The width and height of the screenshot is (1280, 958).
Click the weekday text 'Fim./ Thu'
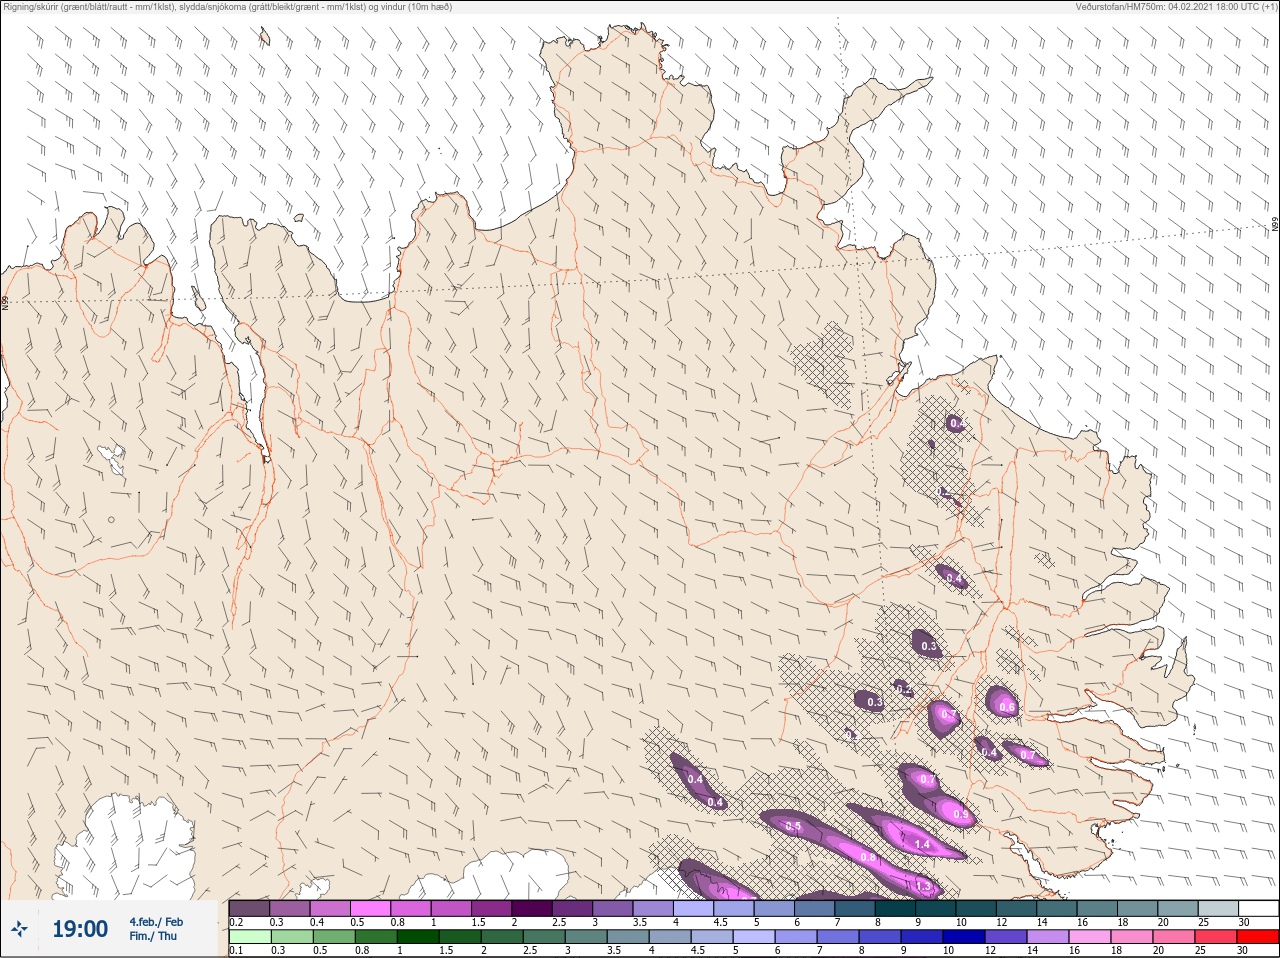(x=153, y=936)
